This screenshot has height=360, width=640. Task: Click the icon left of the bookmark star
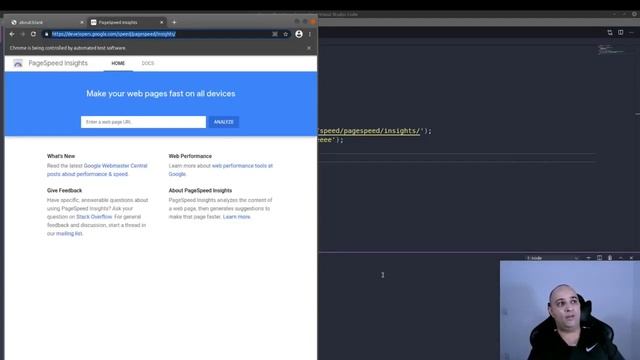coord(275,34)
